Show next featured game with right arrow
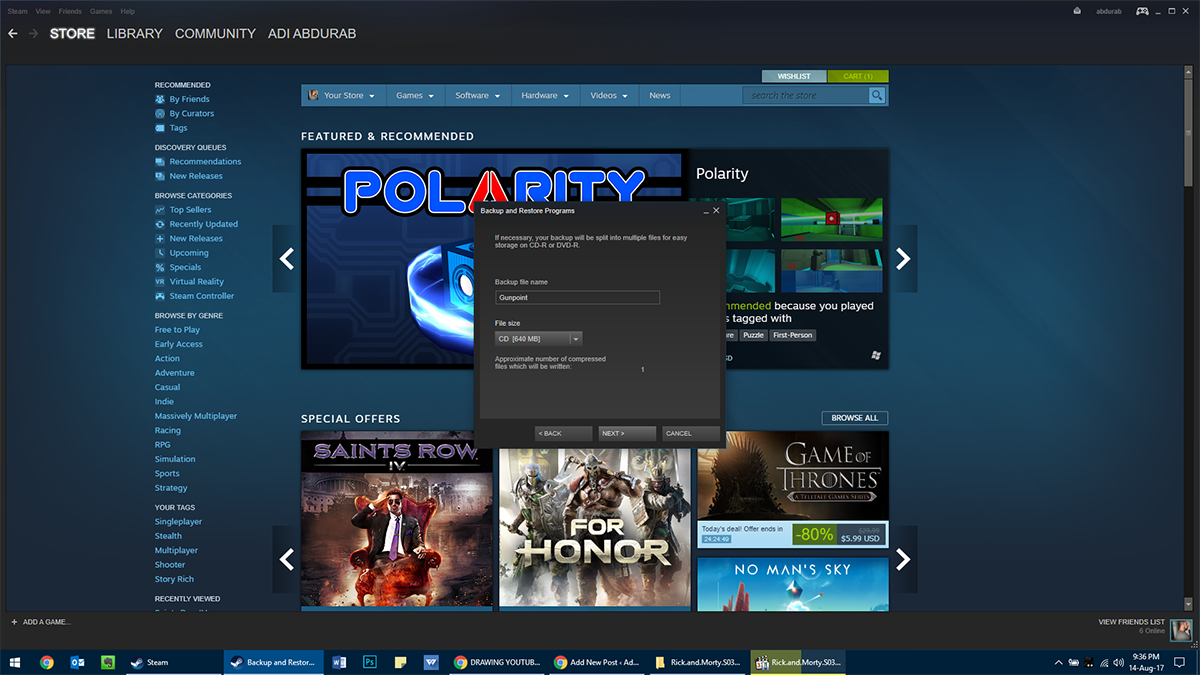 903,259
